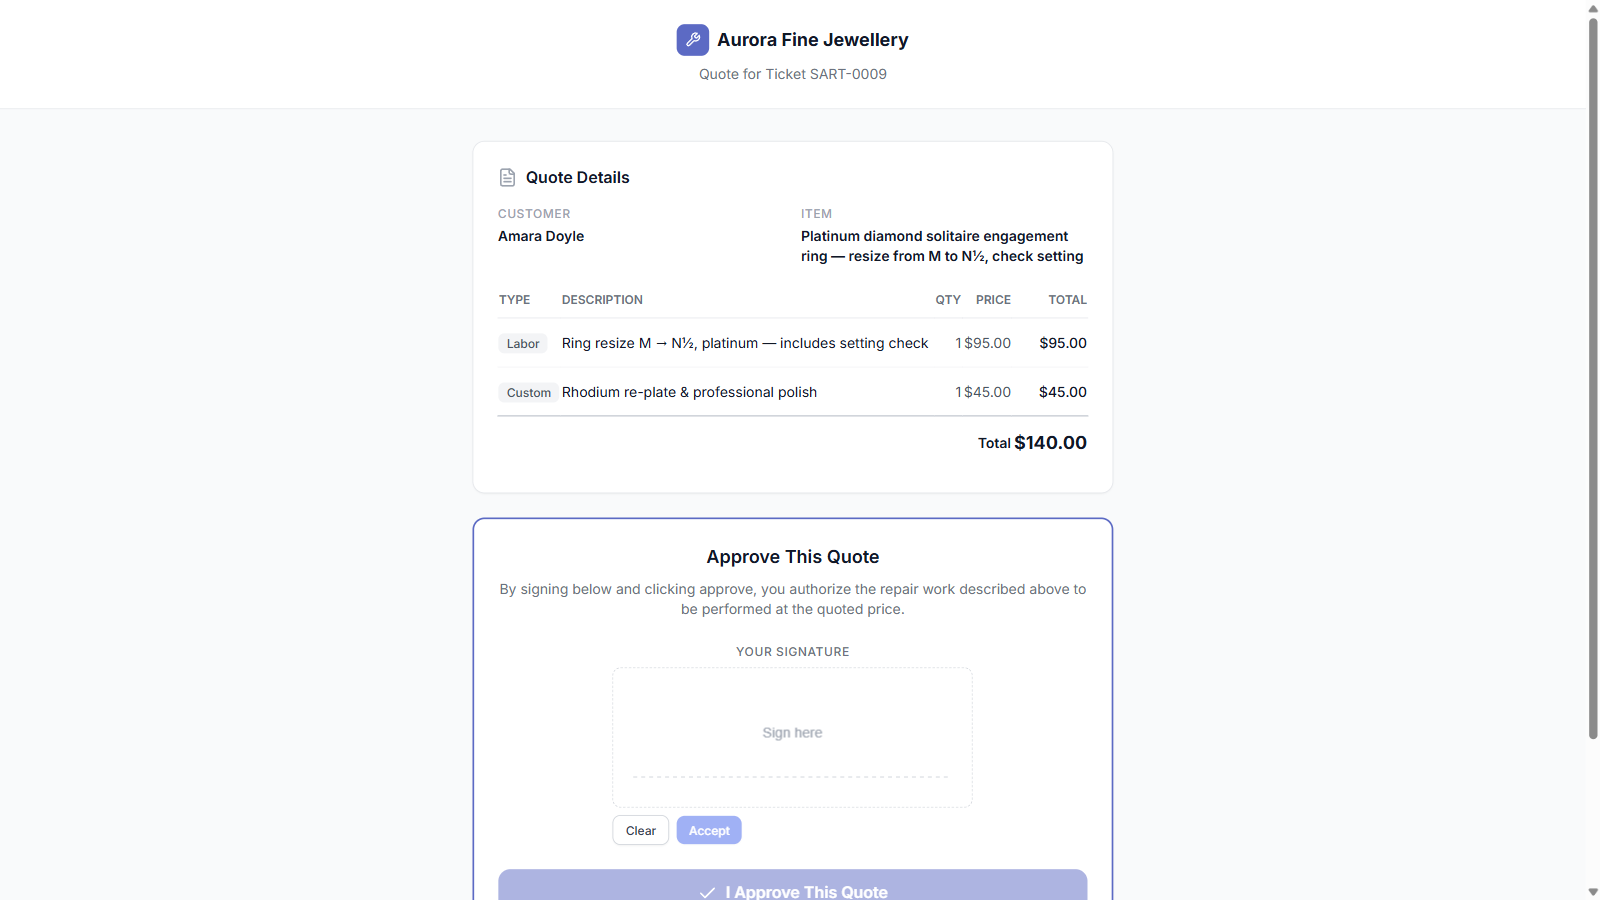Click the Rhodium re-plate line item description

[689, 392]
